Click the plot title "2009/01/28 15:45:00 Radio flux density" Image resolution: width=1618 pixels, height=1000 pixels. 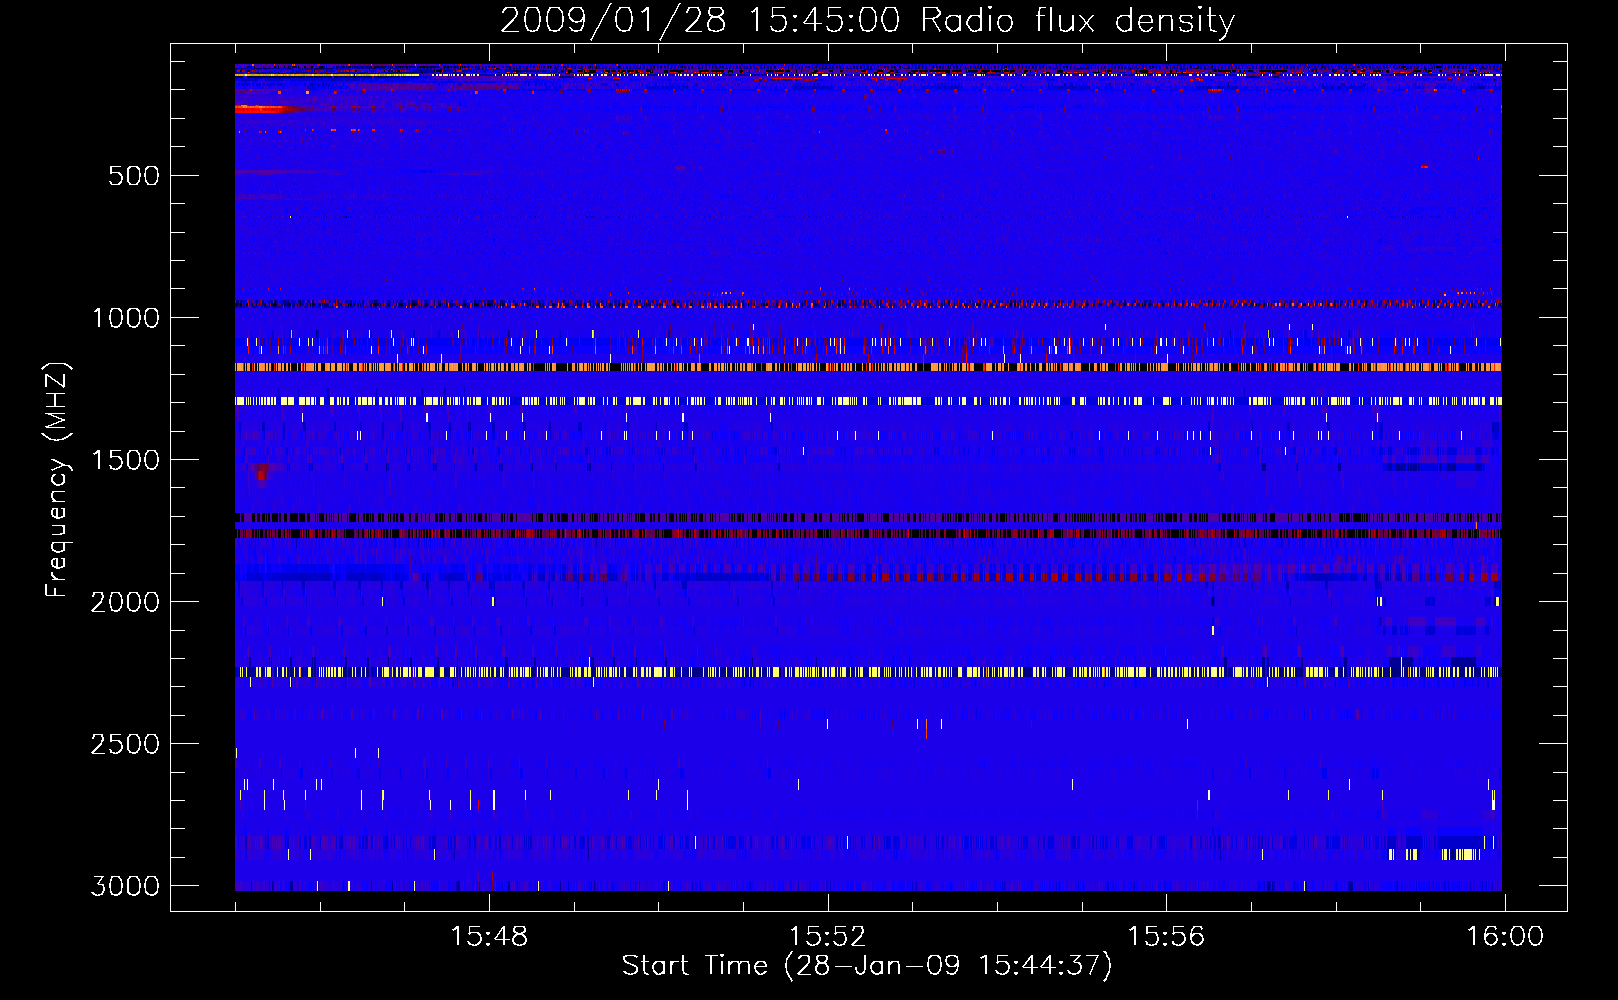coord(868,21)
